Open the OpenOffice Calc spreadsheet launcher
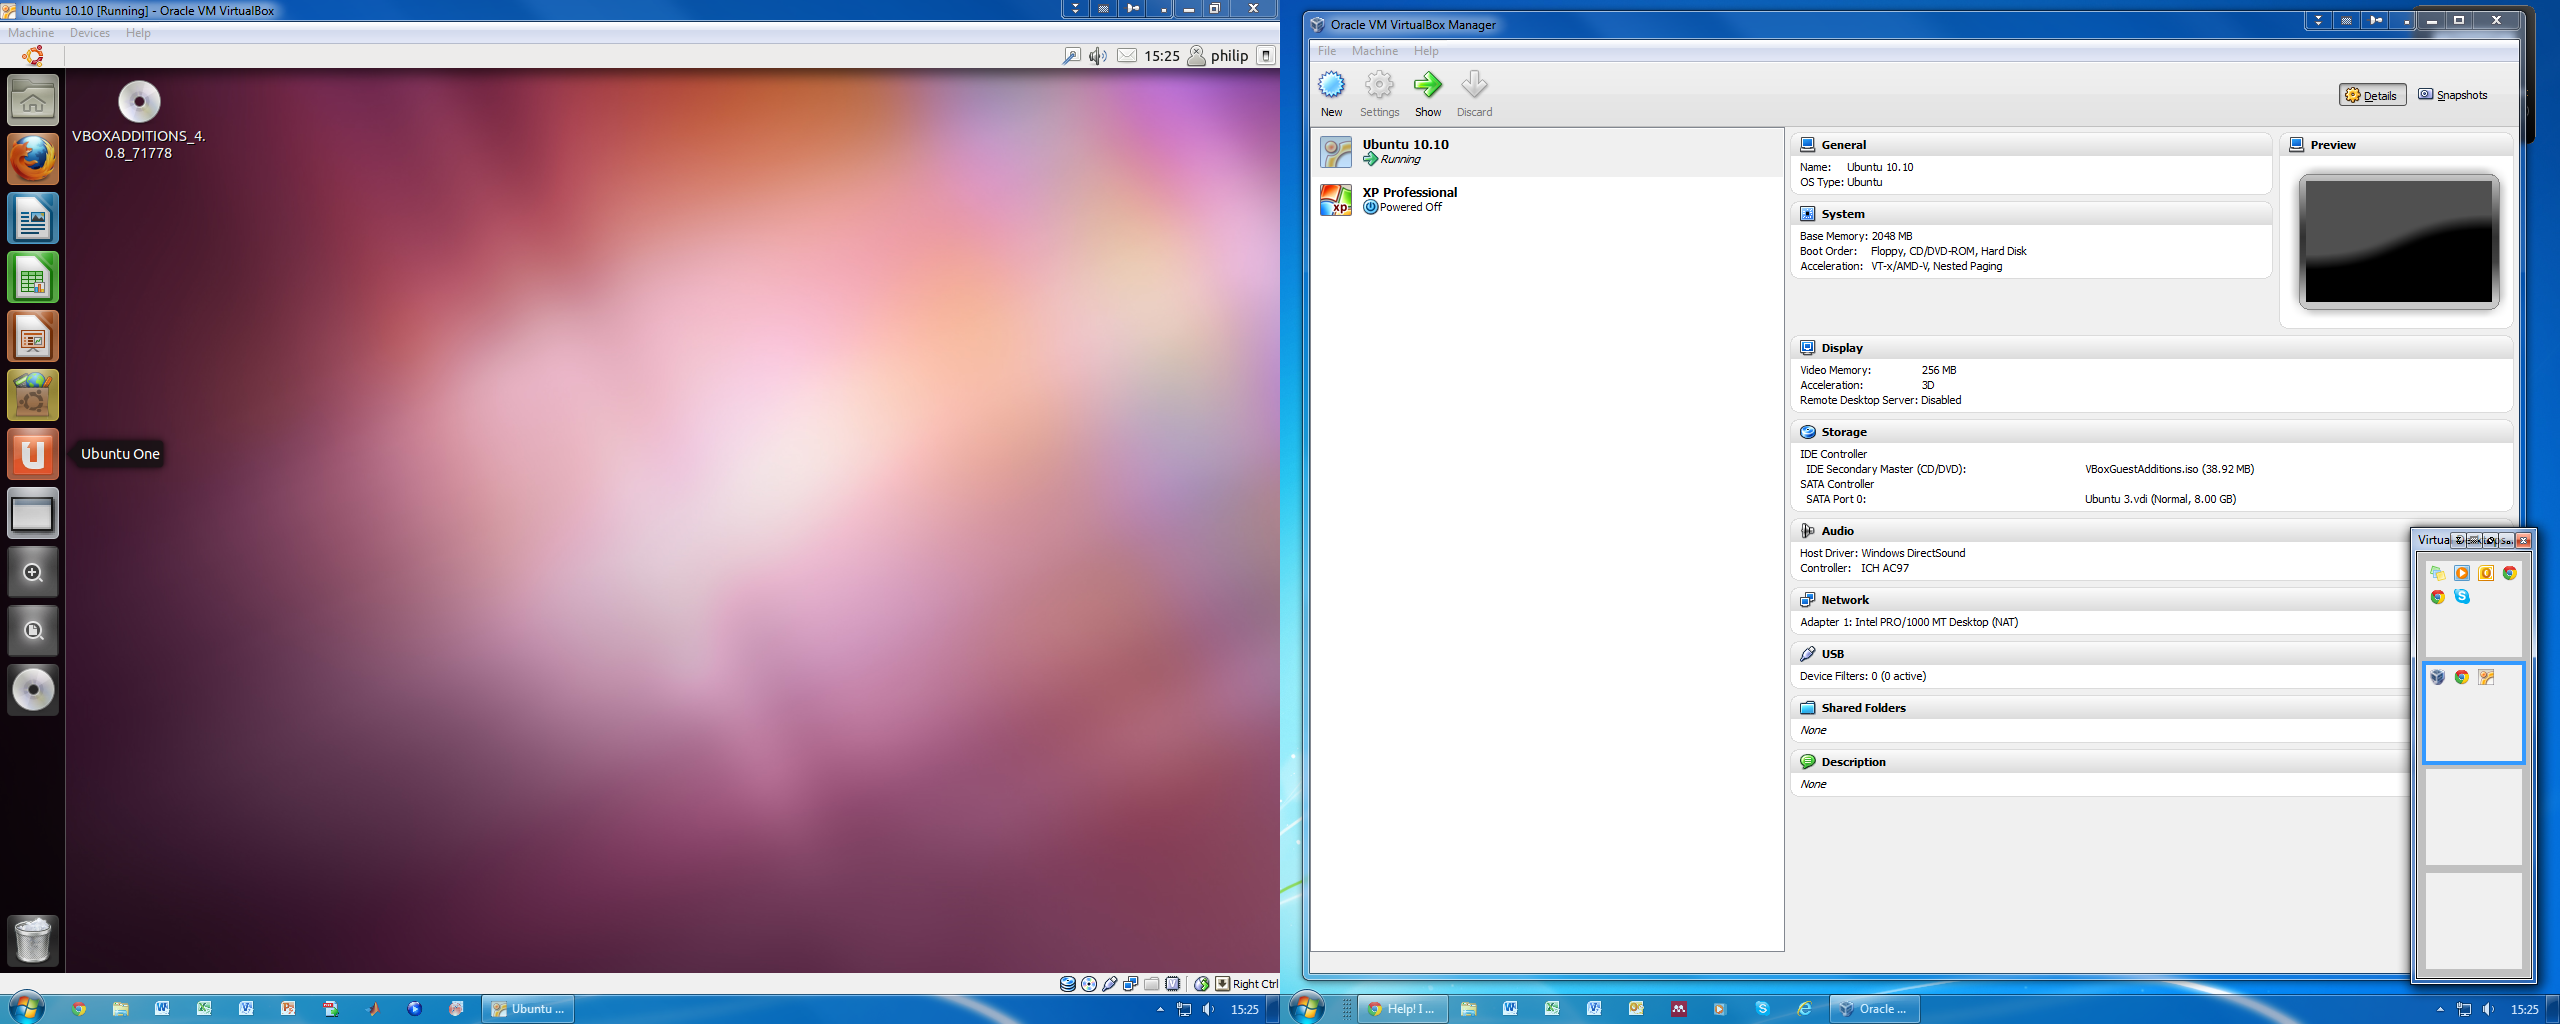Screen dimensions: 2560x1024 click(33, 278)
